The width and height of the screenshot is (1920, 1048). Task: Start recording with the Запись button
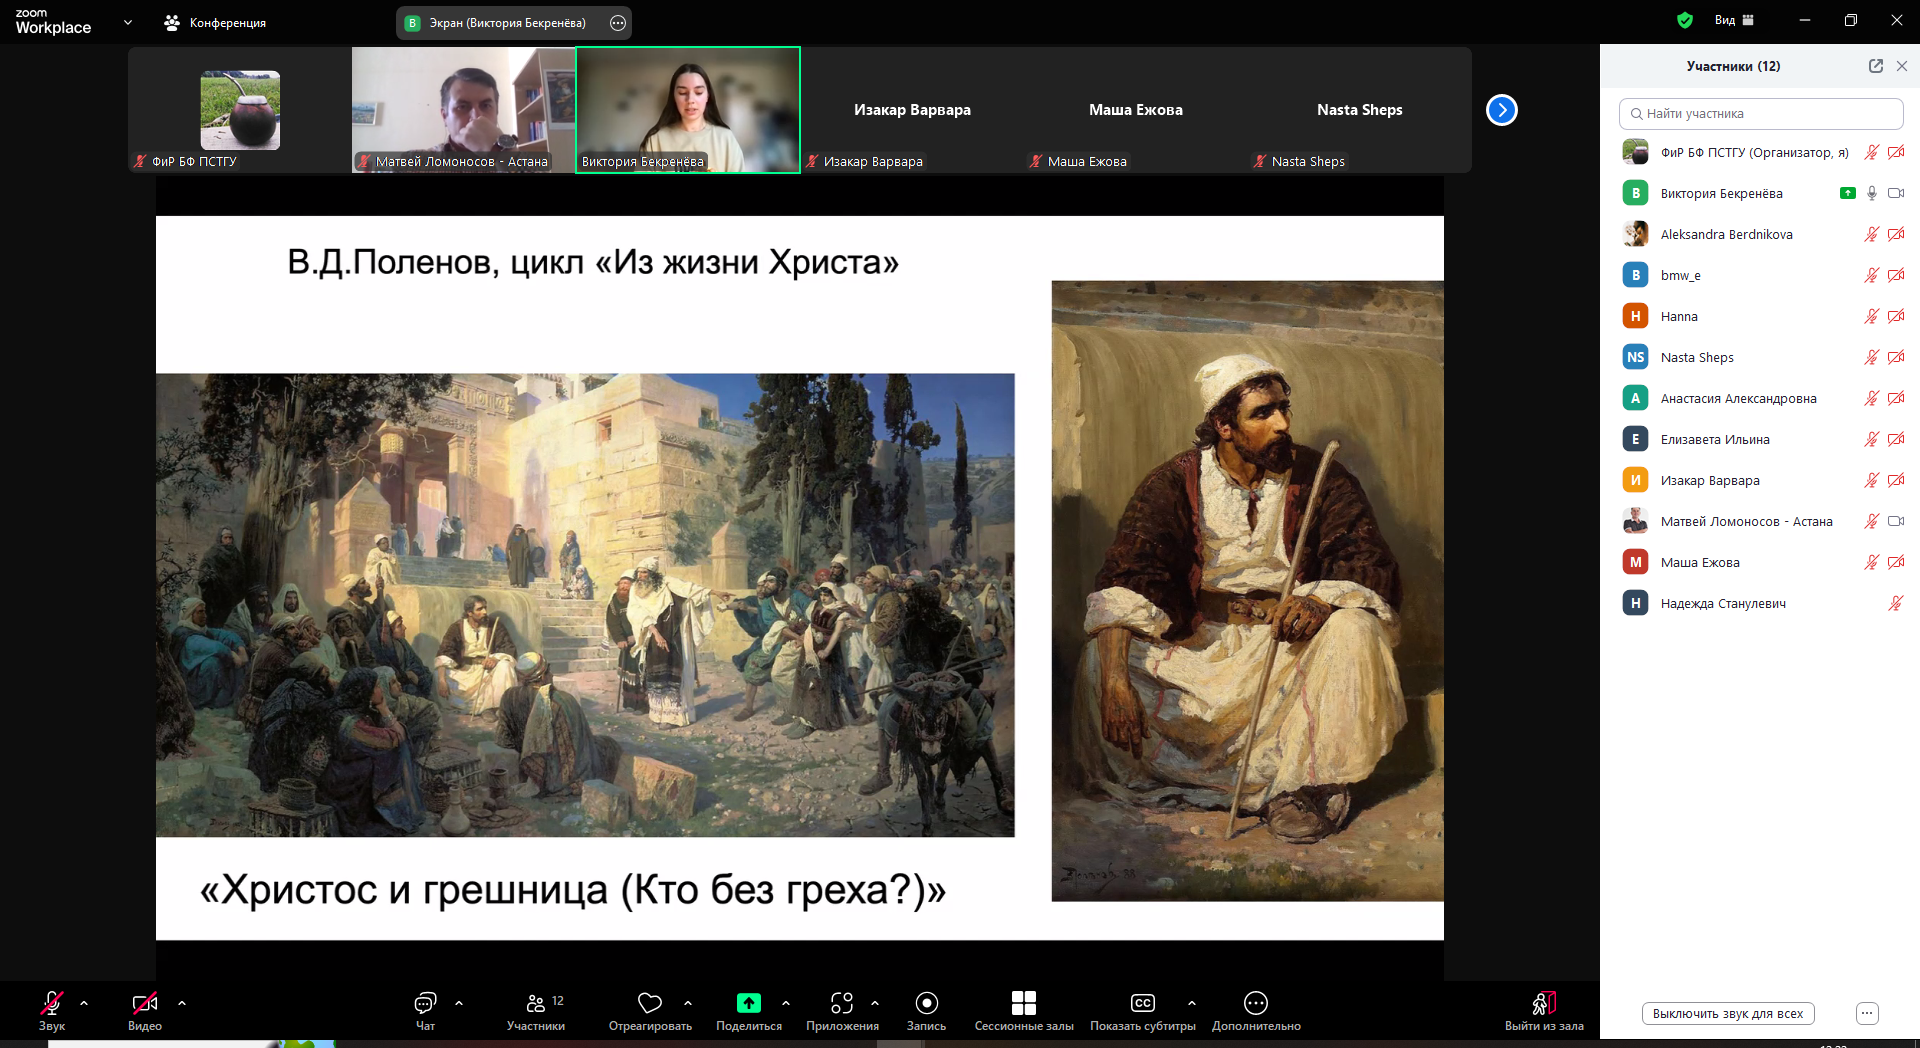click(x=927, y=1010)
